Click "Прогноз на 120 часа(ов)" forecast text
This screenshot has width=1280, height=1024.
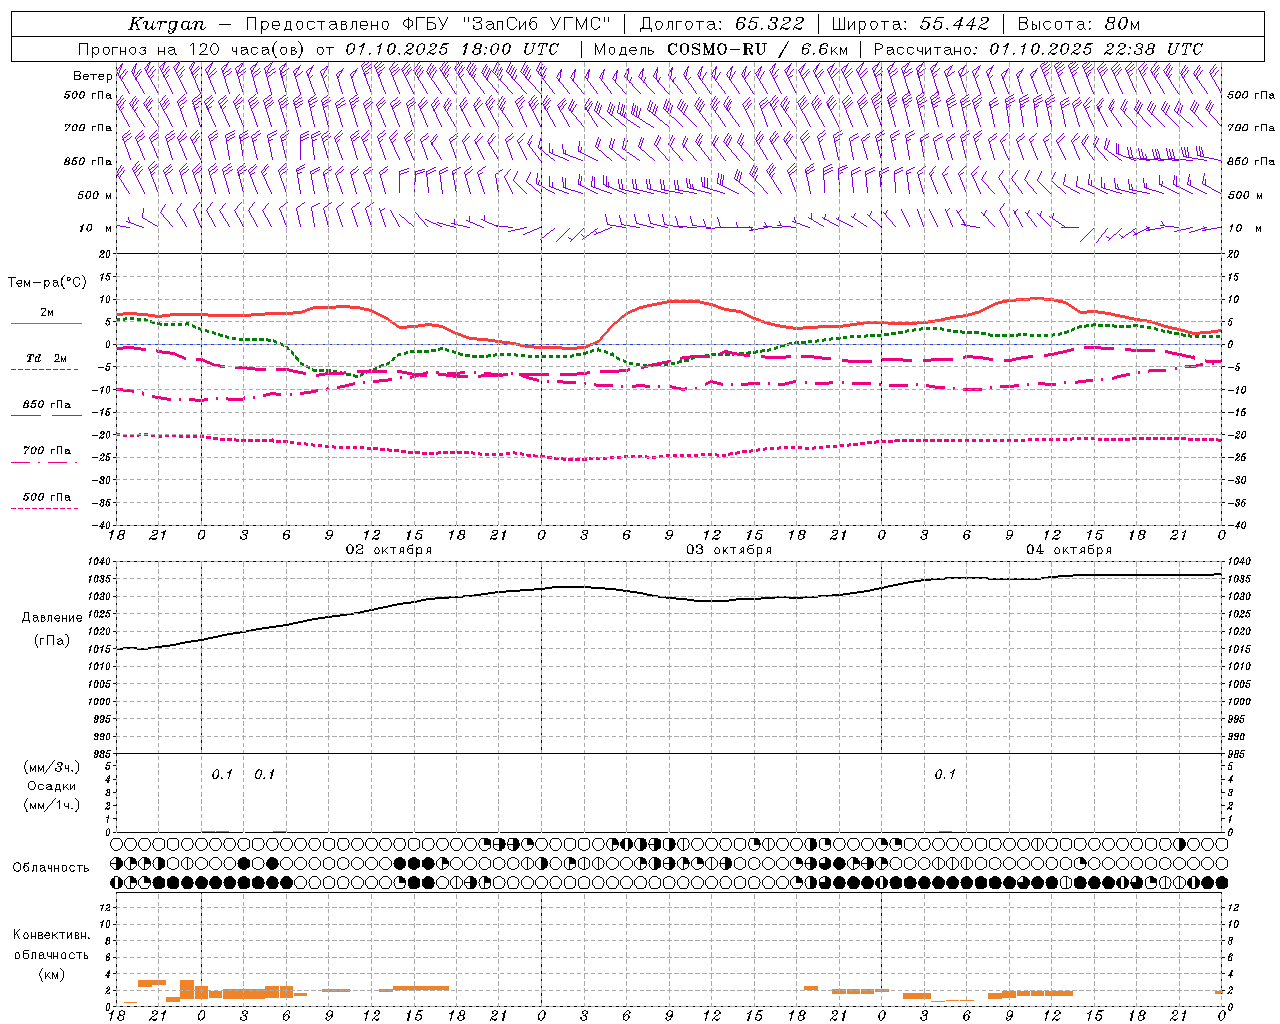click(x=192, y=49)
